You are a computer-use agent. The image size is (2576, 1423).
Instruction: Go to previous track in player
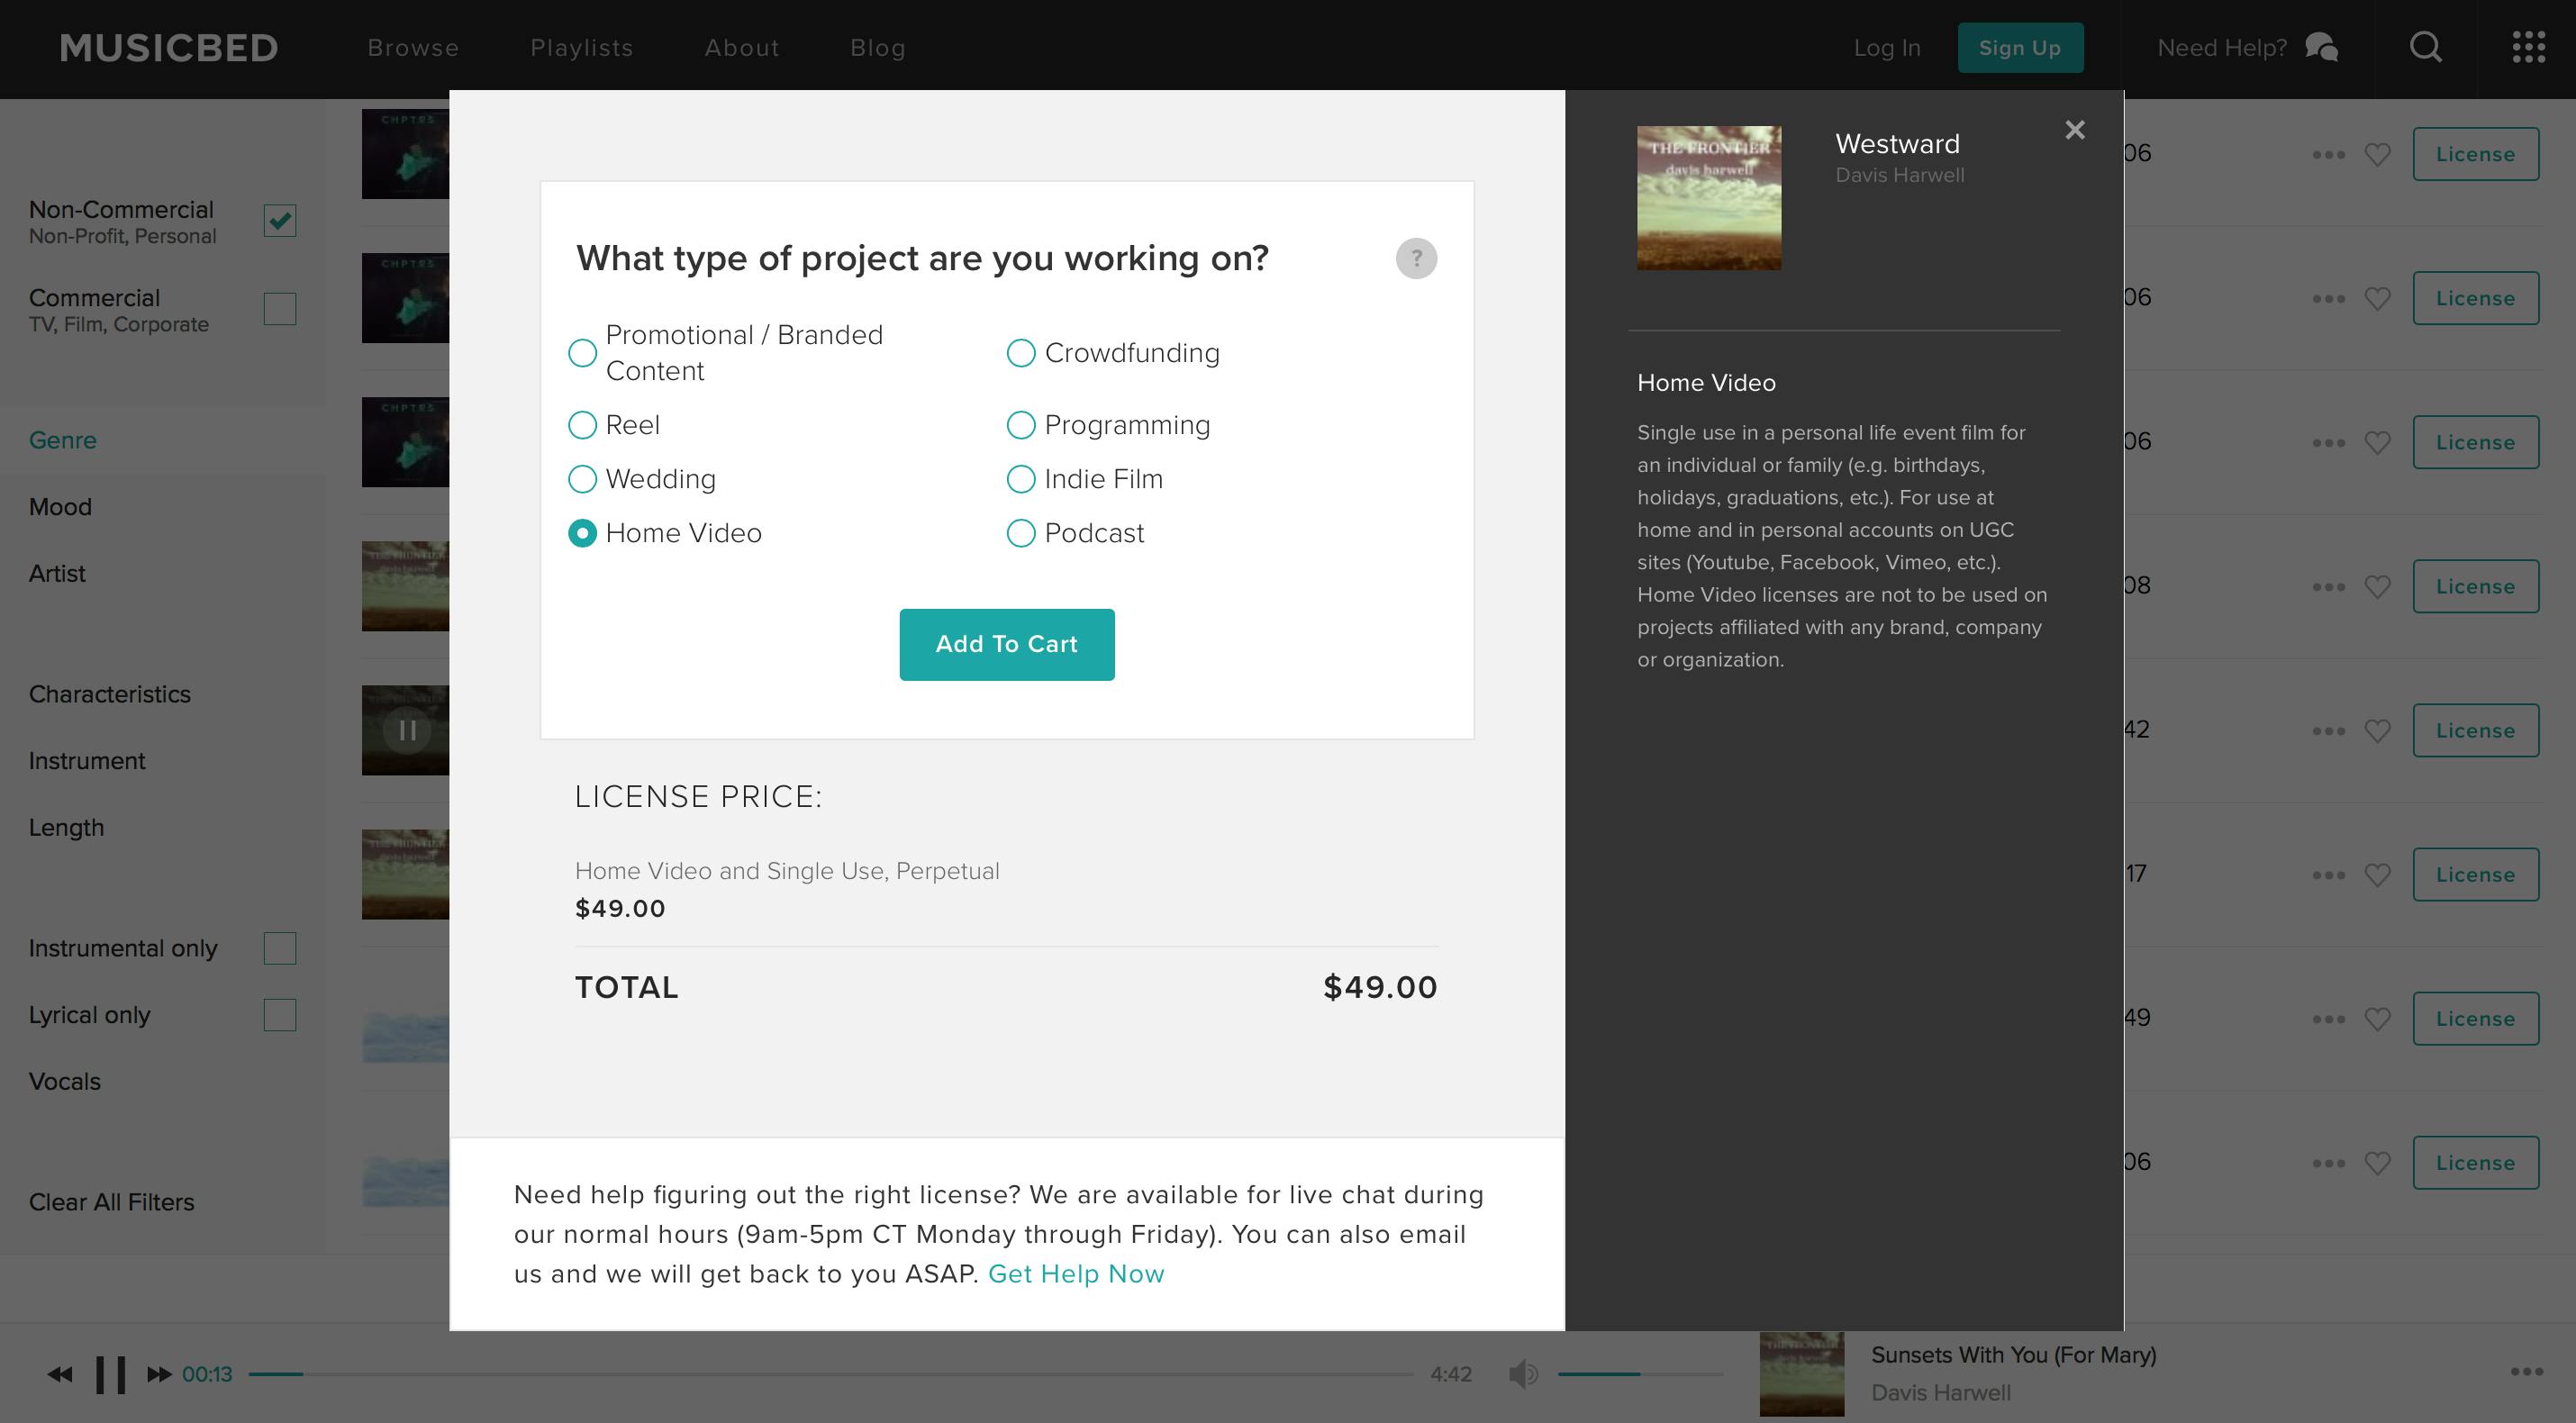coord(60,1374)
